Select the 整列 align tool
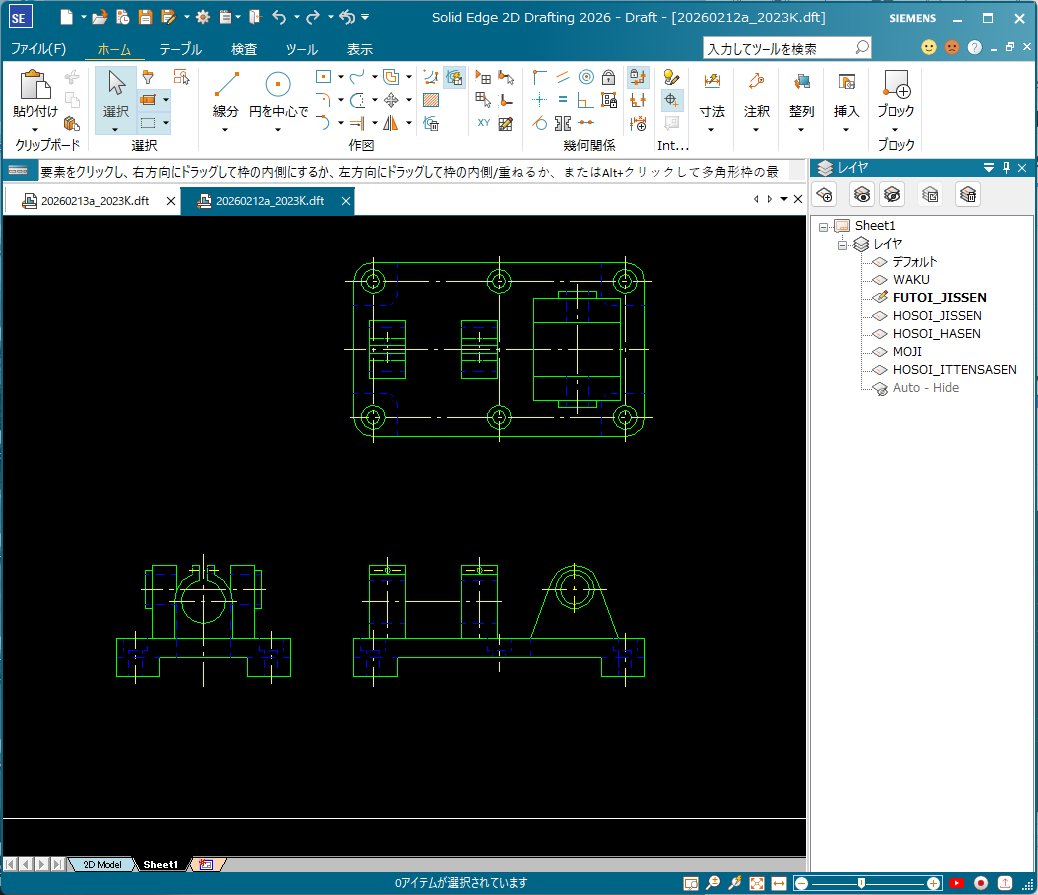The image size is (1038, 895). tap(800, 82)
